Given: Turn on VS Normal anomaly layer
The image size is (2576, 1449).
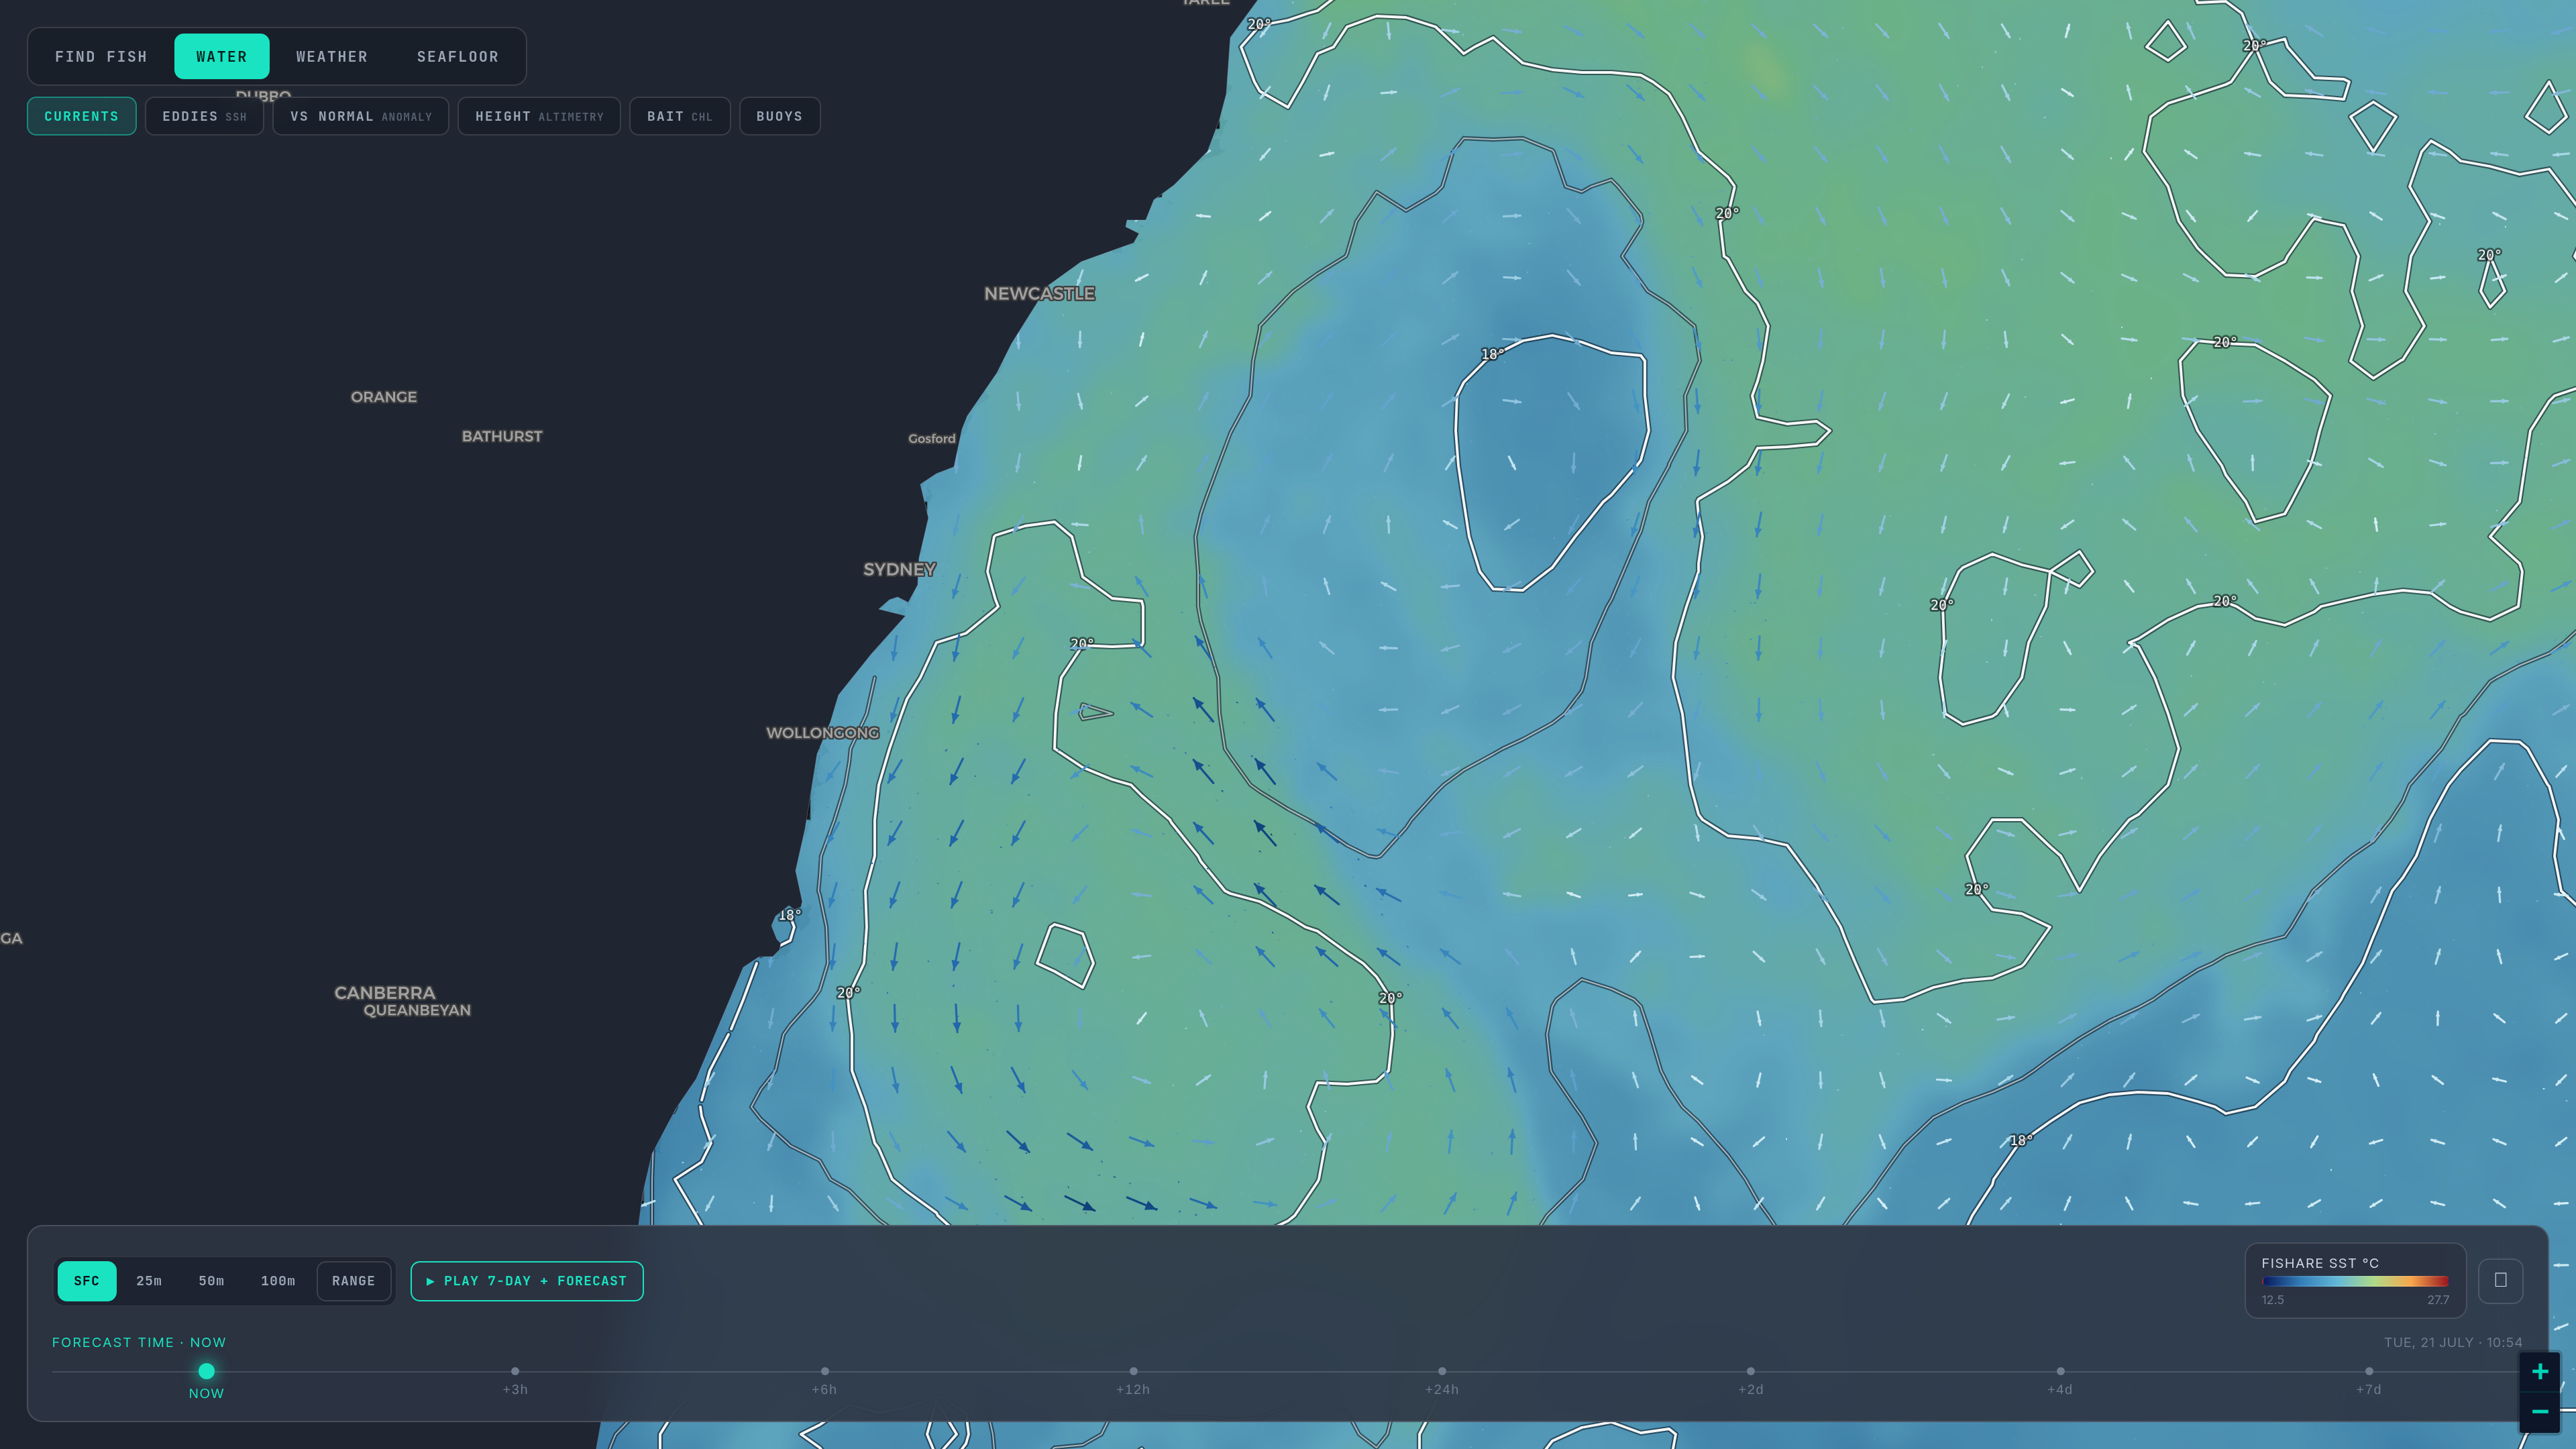Looking at the screenshot, I should (x=361, y=116).
